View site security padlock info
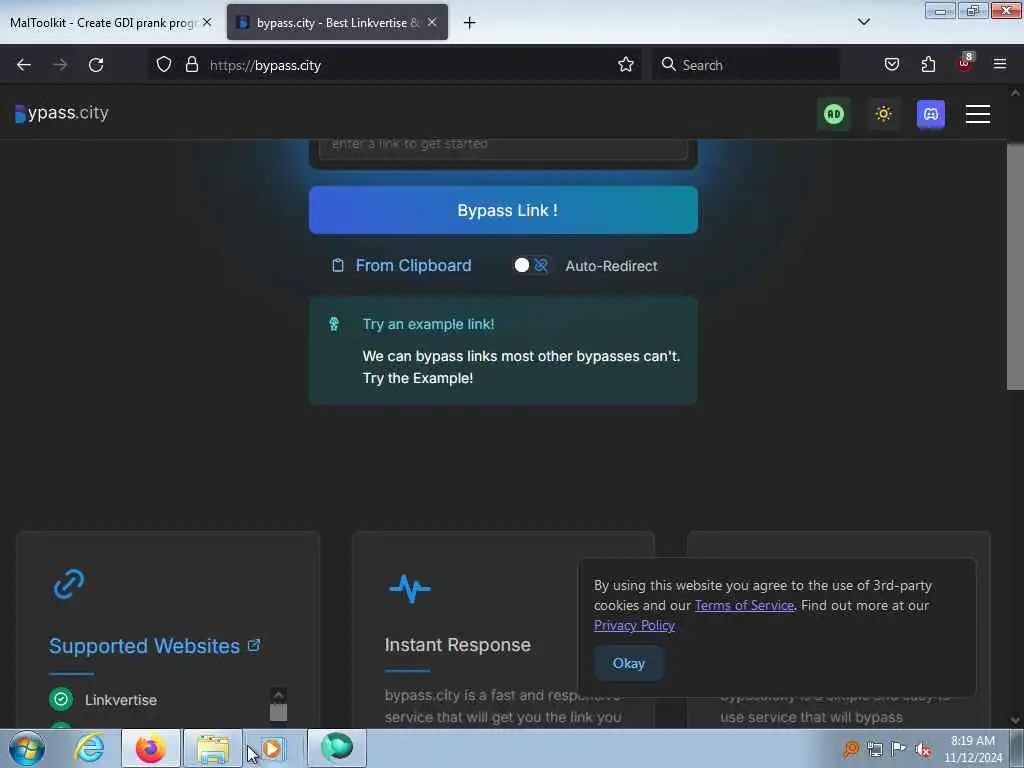Image resolution: width=1024 pixels, height=768 pixels. pos(191,64)
